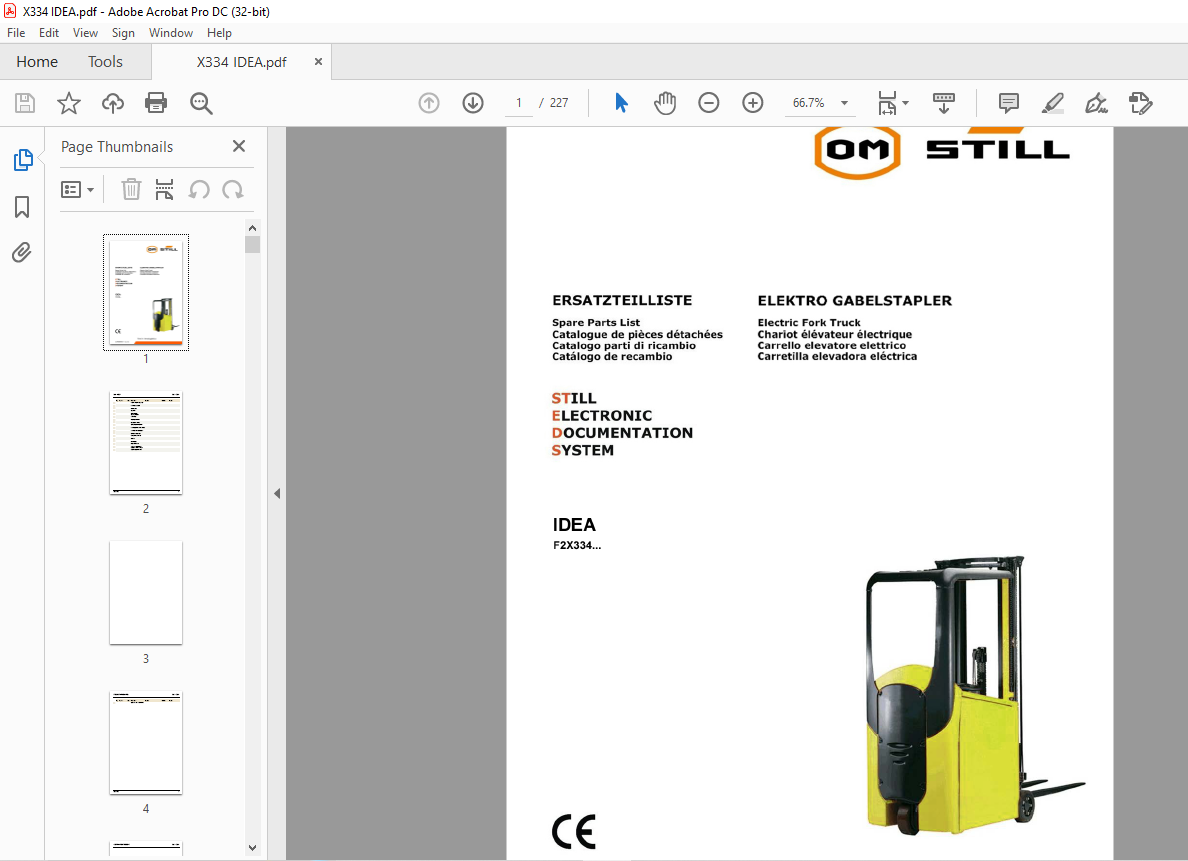Open zoom level dropdown arrow
The width and height of the screenshot is (1188, 861).
tap(844, 103)
